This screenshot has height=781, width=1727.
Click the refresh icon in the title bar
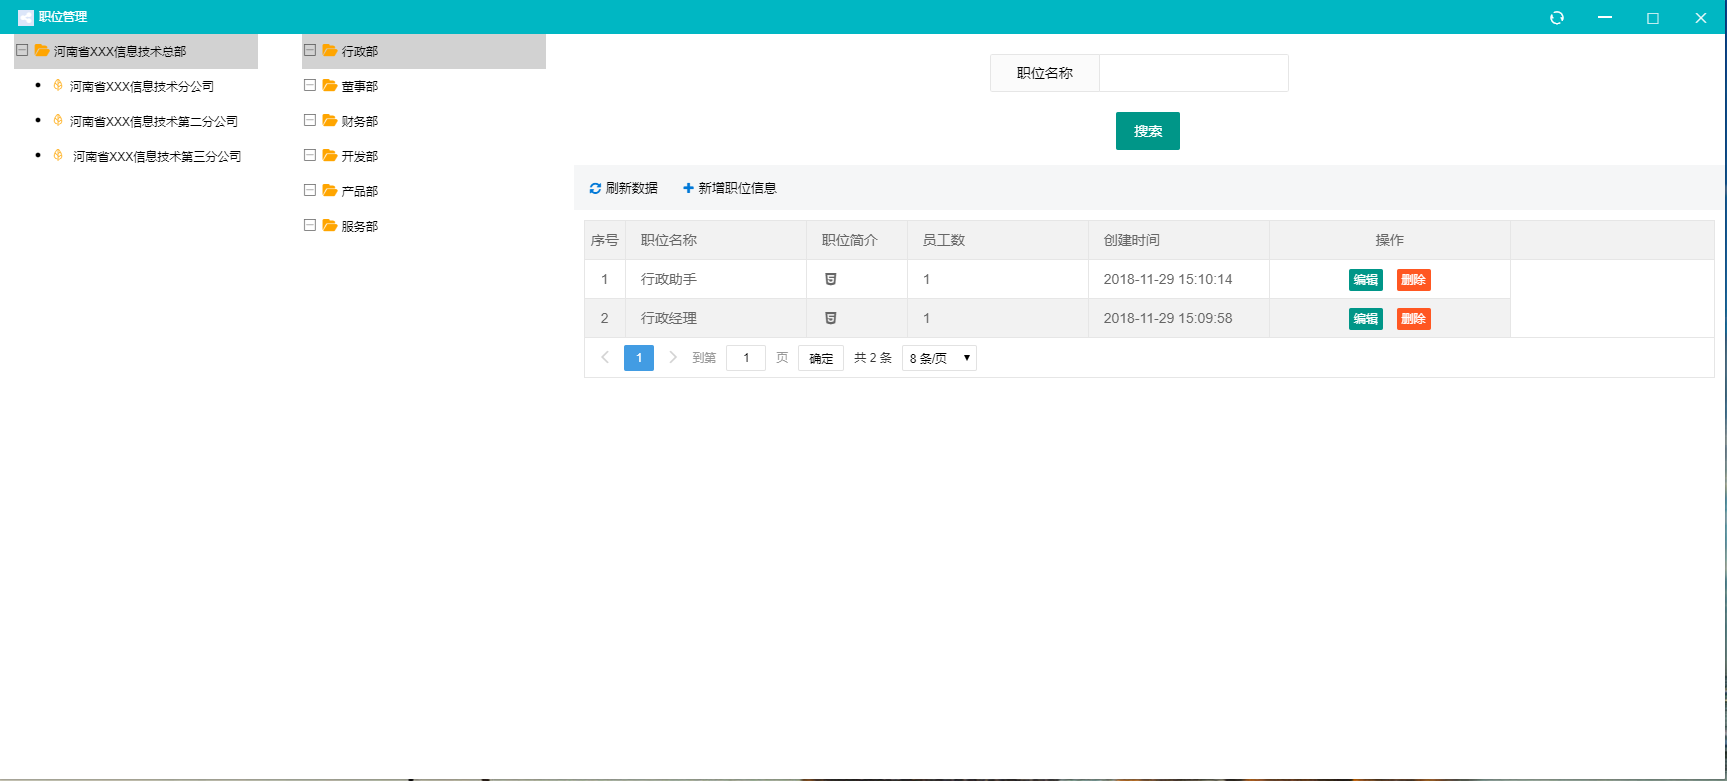pos(1557,18)
